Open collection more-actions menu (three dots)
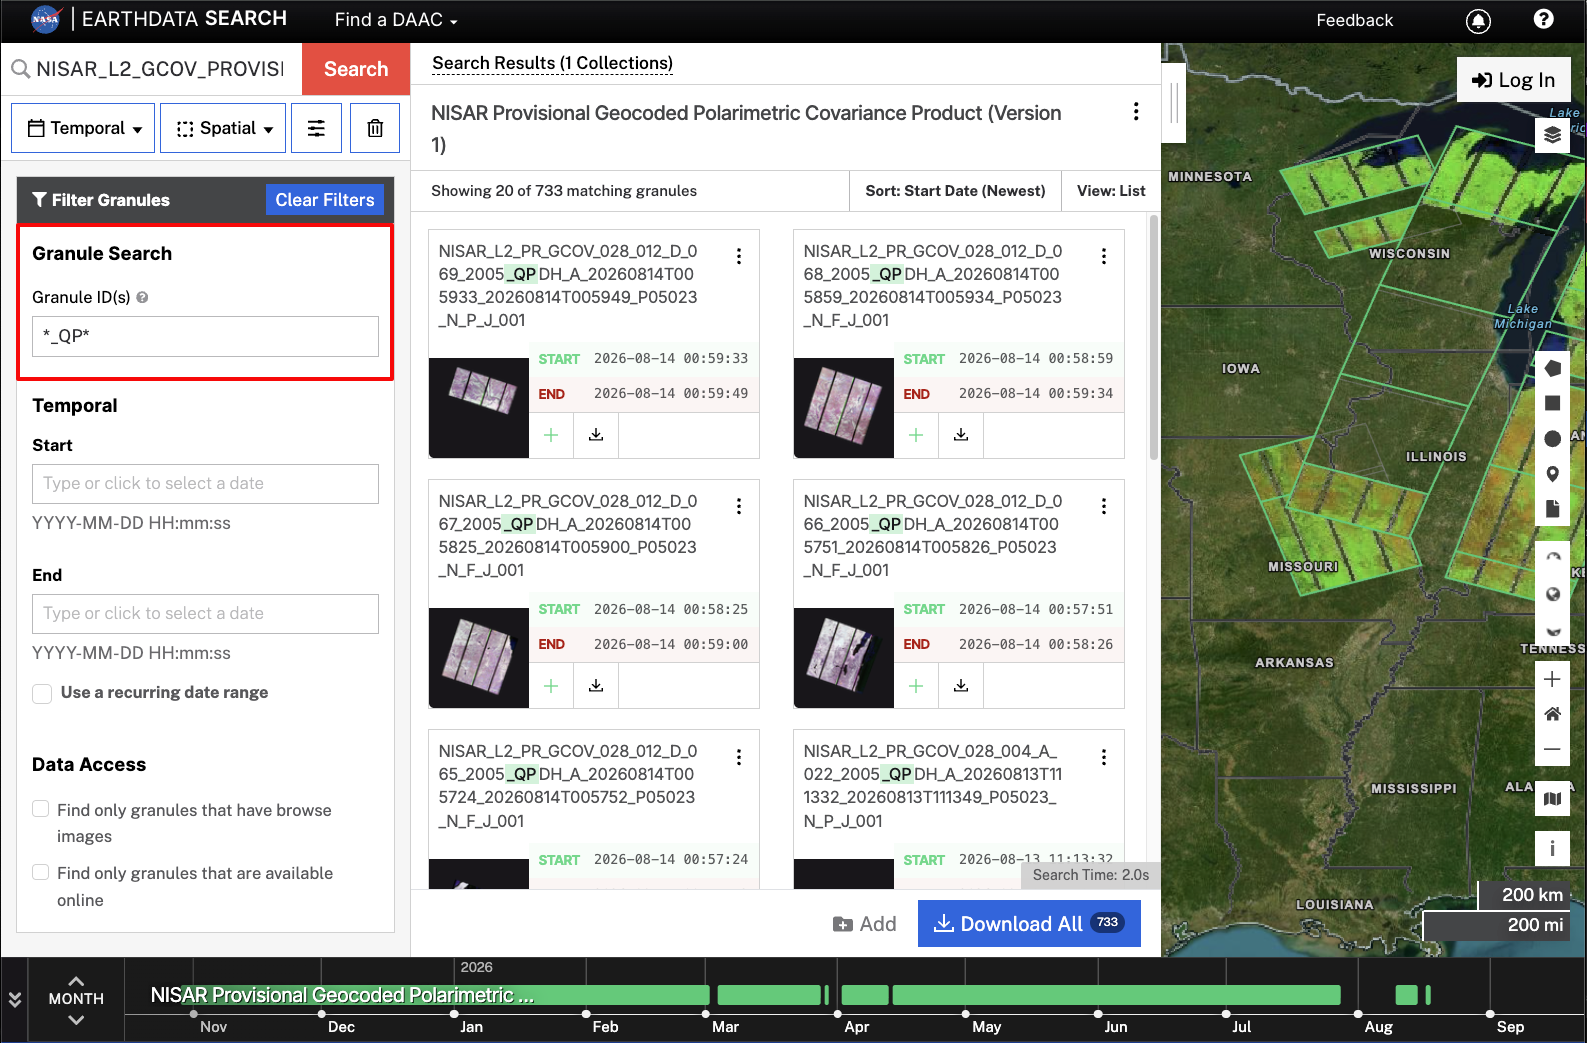The height and width of the screenshot is (1043, 1587). [x=1136, y=111]
